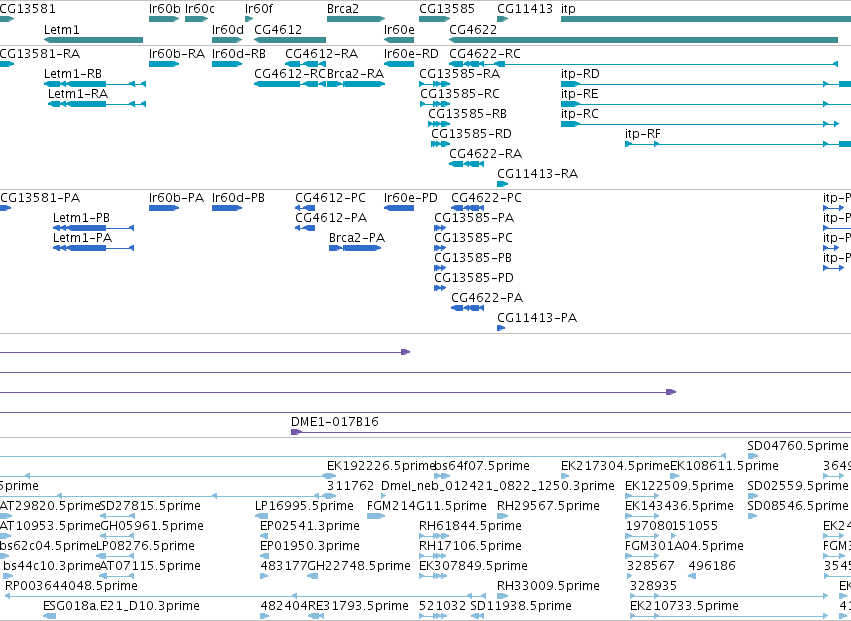Click protein Letm1-PA label

(82, 237)
